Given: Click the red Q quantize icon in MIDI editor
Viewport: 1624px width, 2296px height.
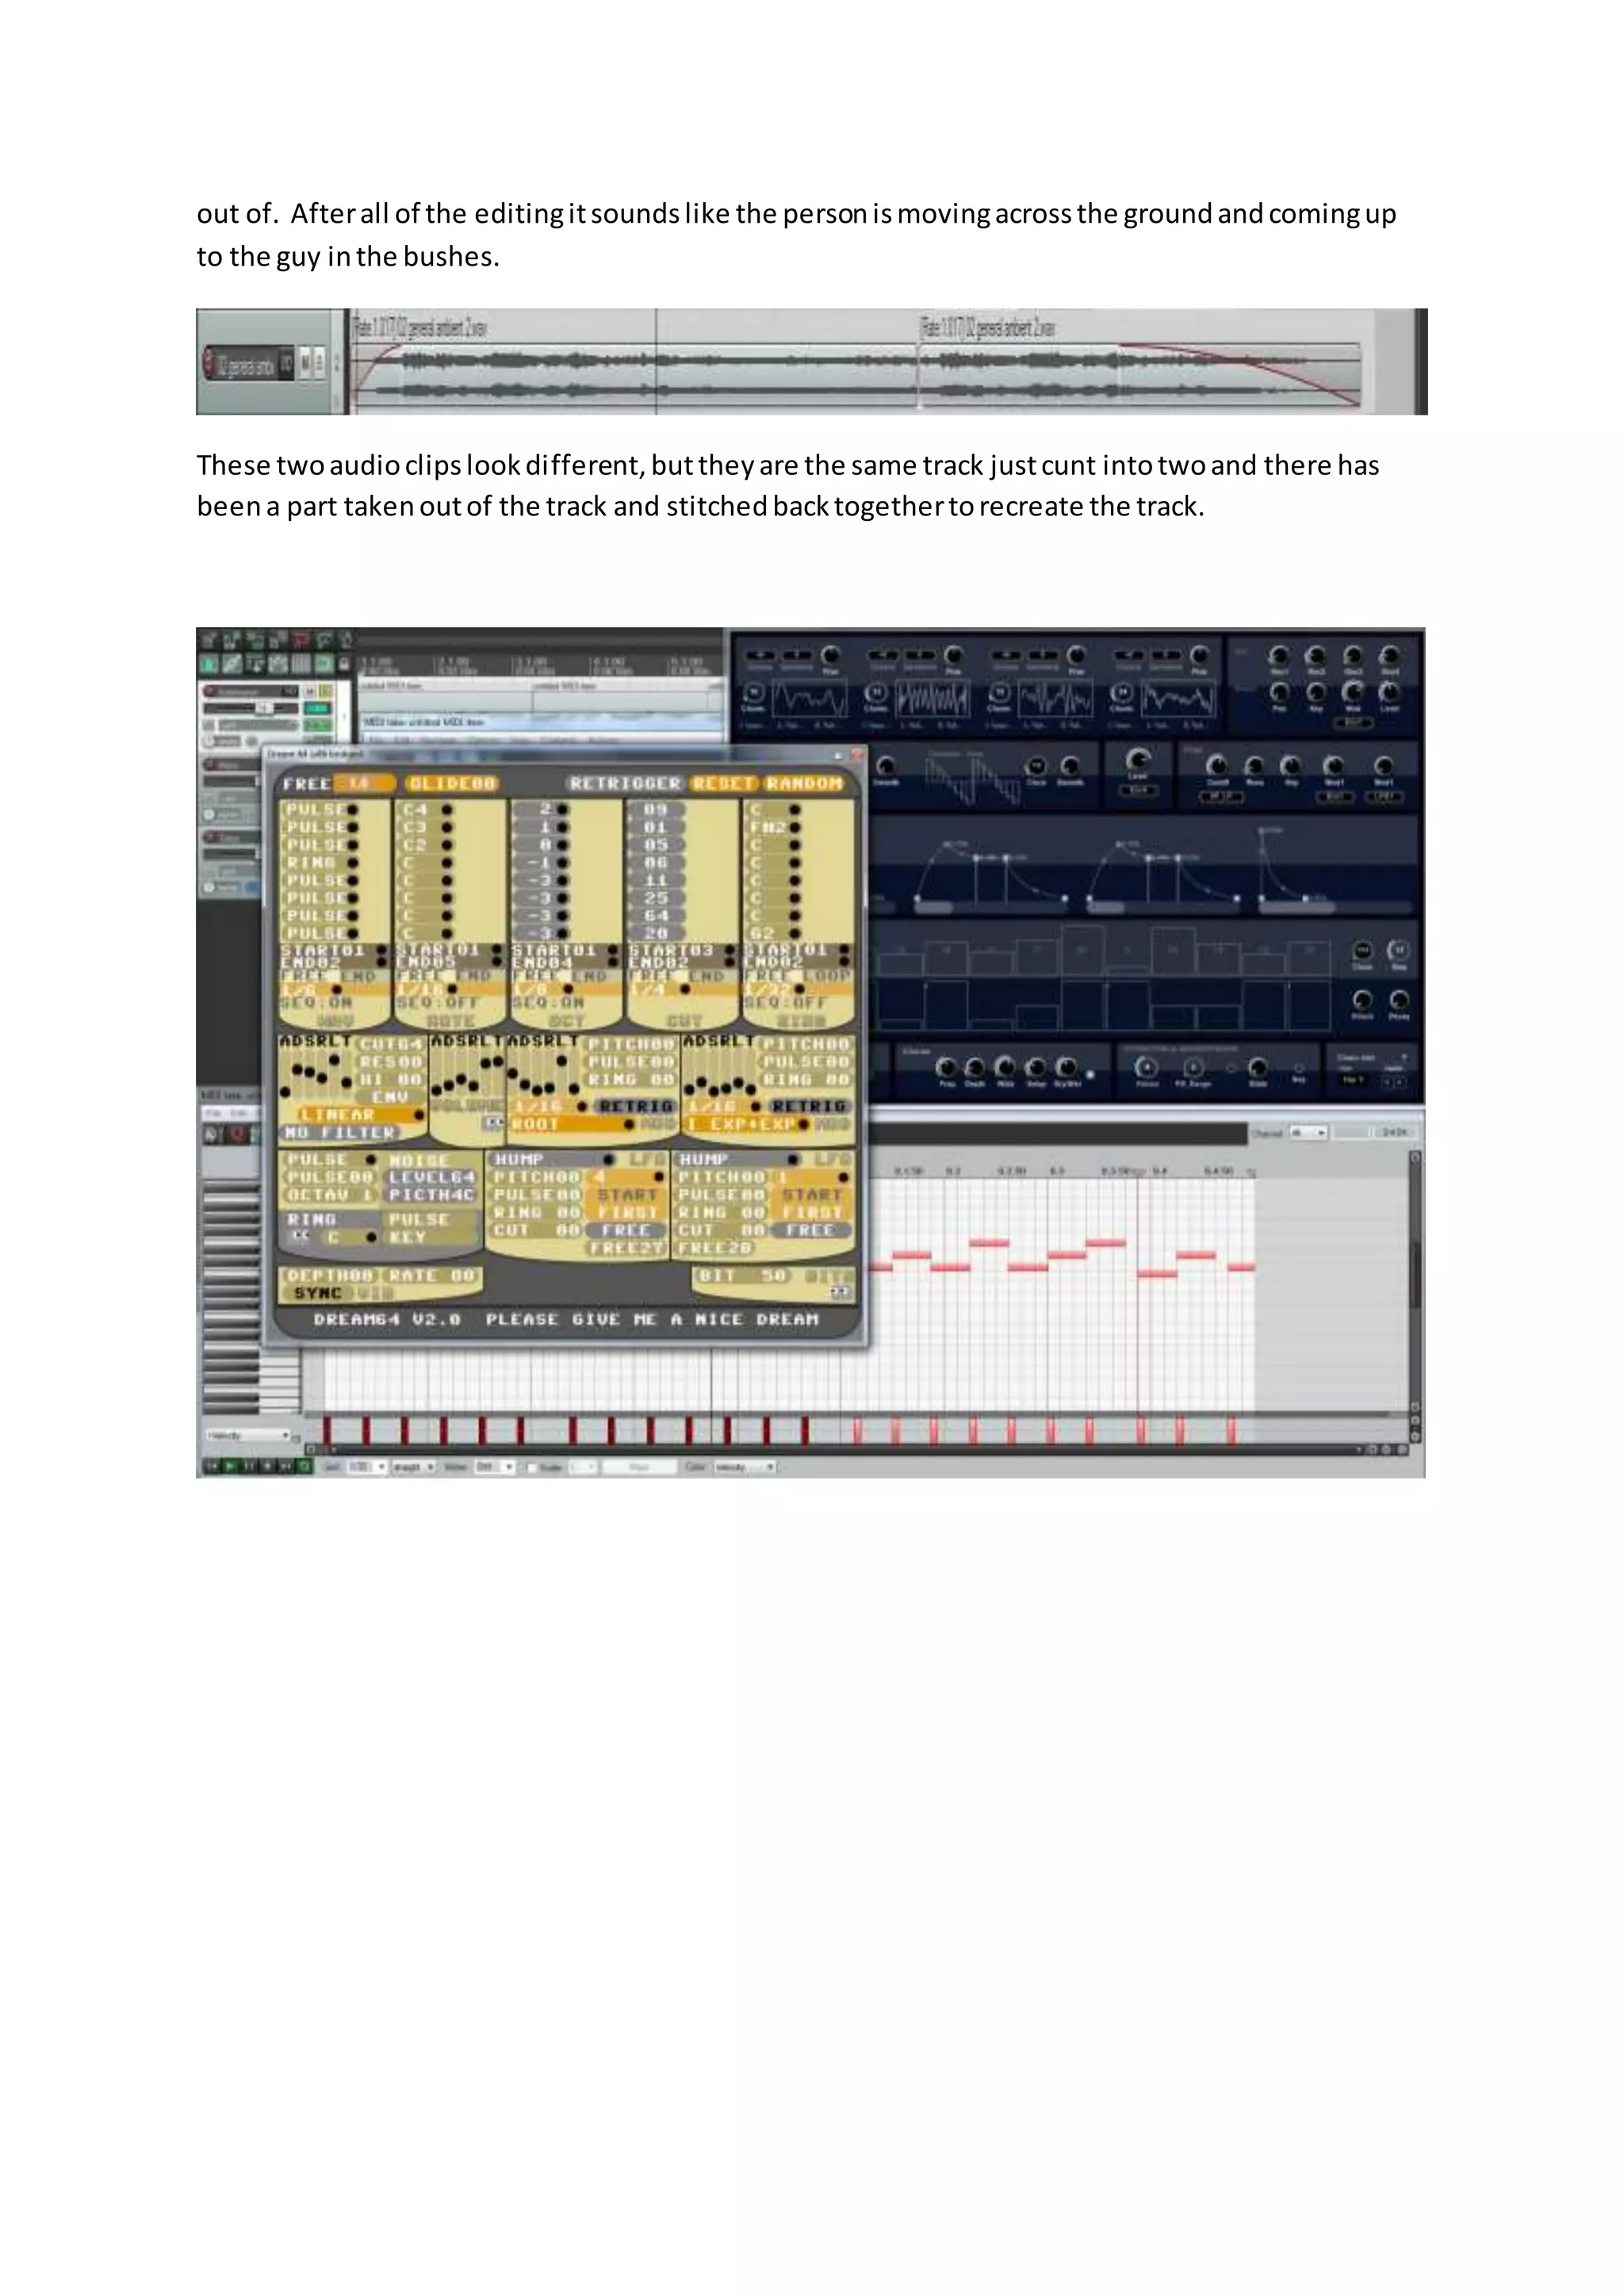Looking at the screenshot, I should click(238, 1134).
